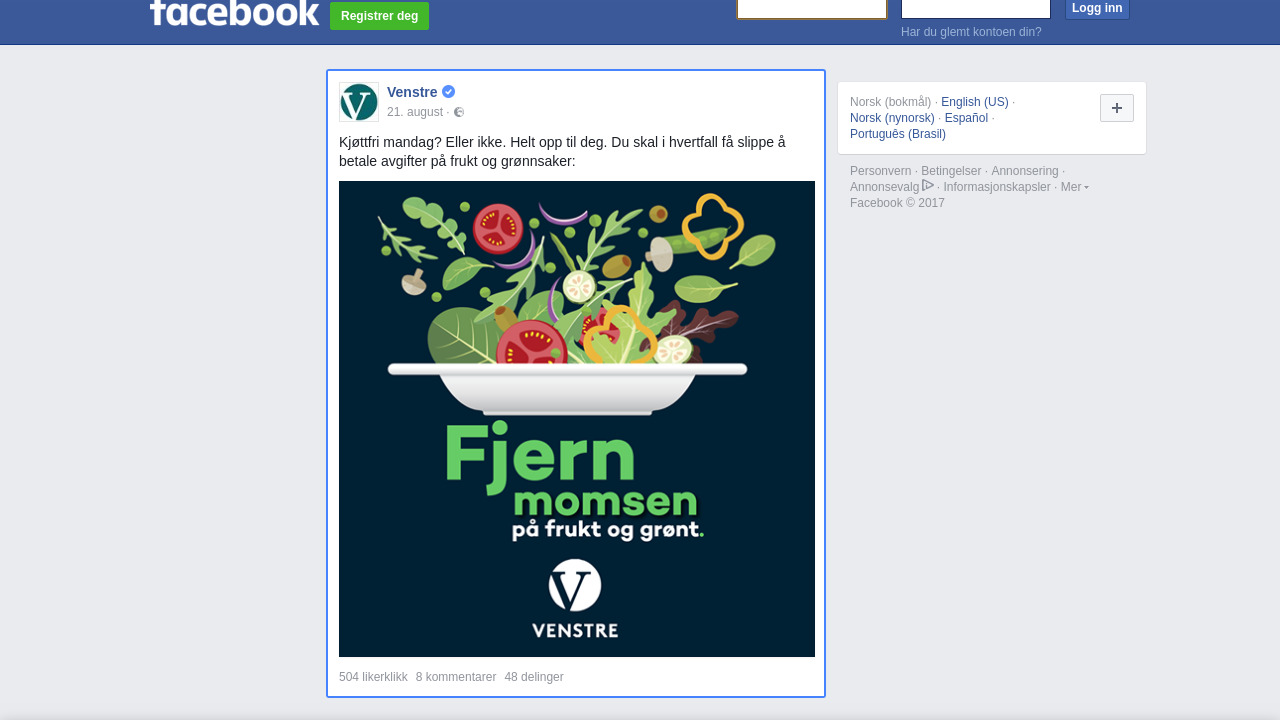
Task: Open the forgotten account link
Action: (x=971, y=32)
